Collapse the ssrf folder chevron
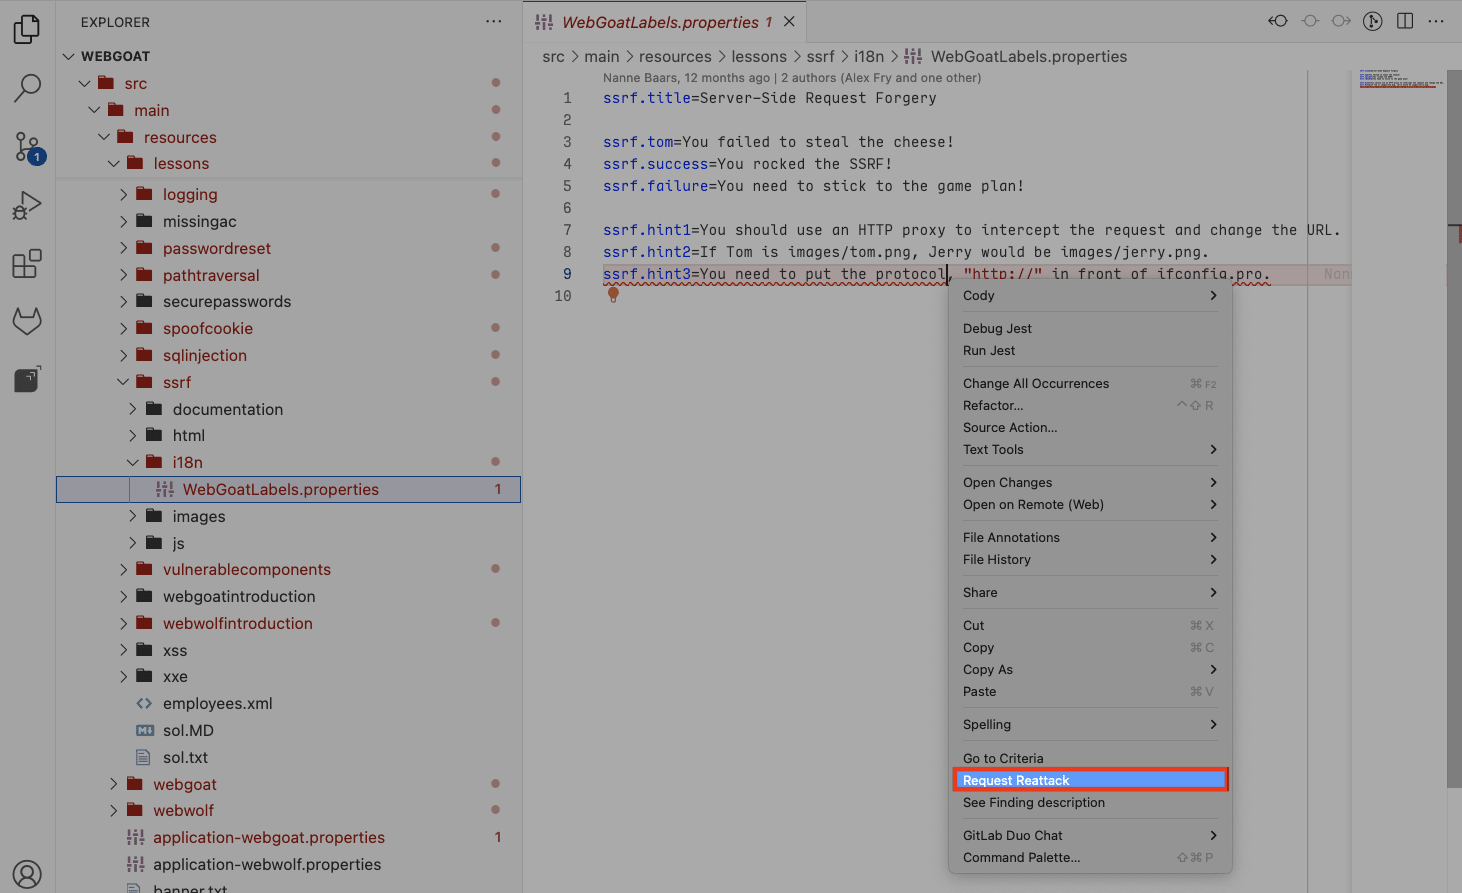 (x=124, y=382)
